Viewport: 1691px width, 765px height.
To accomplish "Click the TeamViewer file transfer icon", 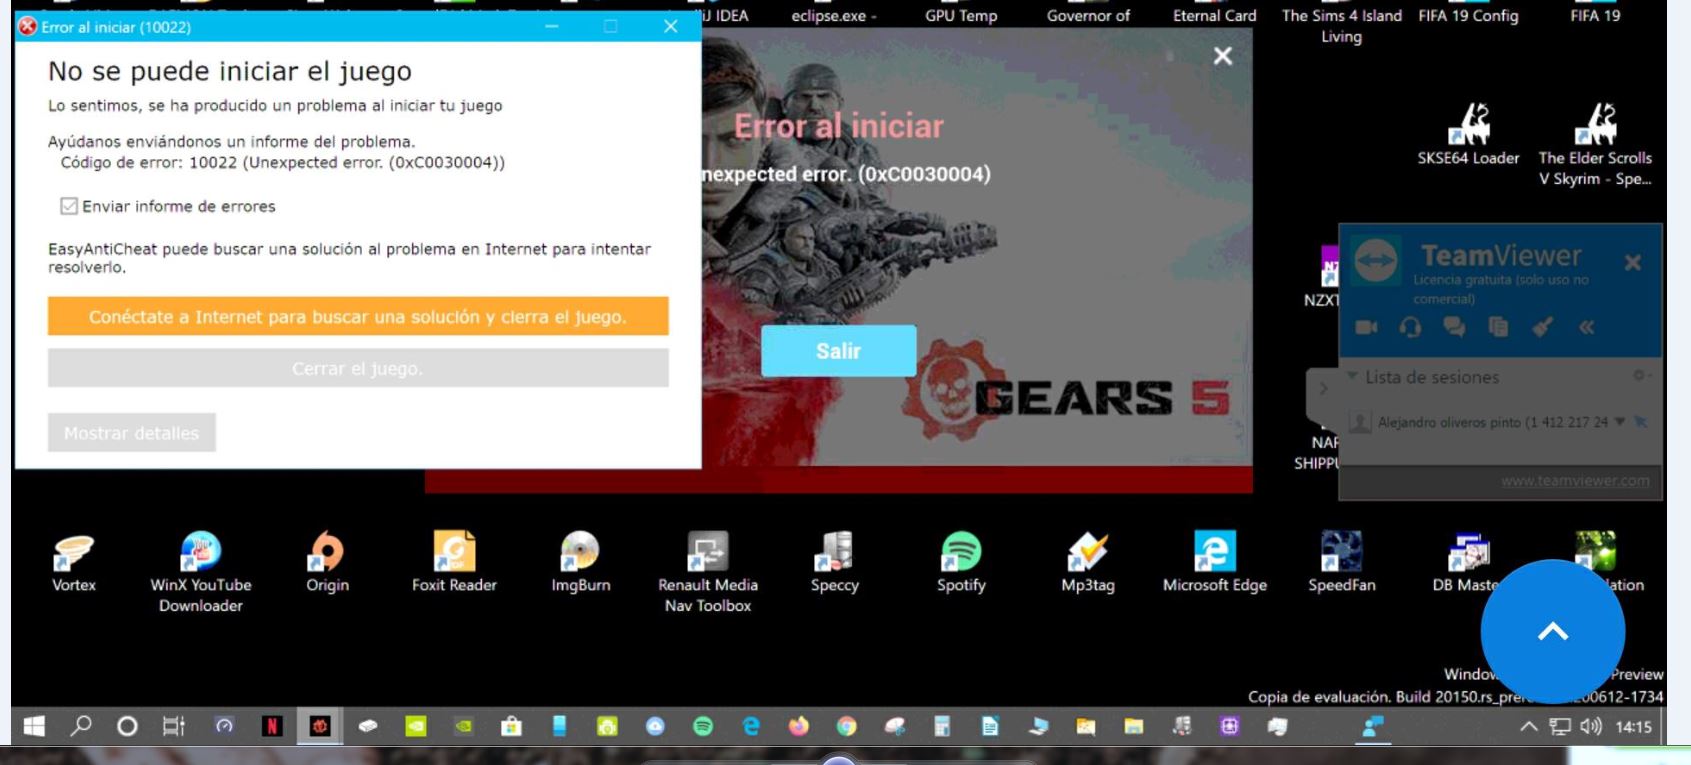I will [1498, 327].
